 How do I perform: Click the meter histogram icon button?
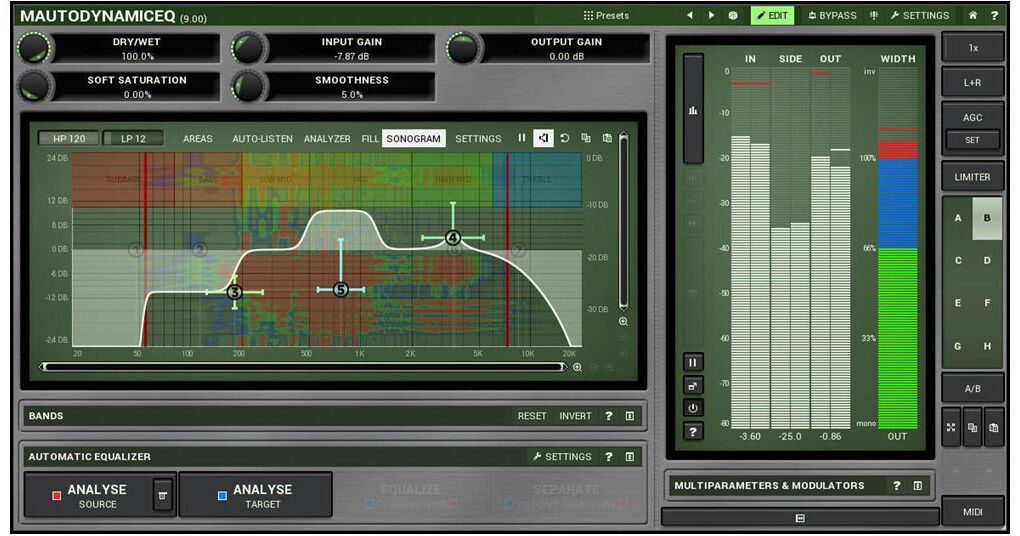pyautogui.click(x=693, y=109)
